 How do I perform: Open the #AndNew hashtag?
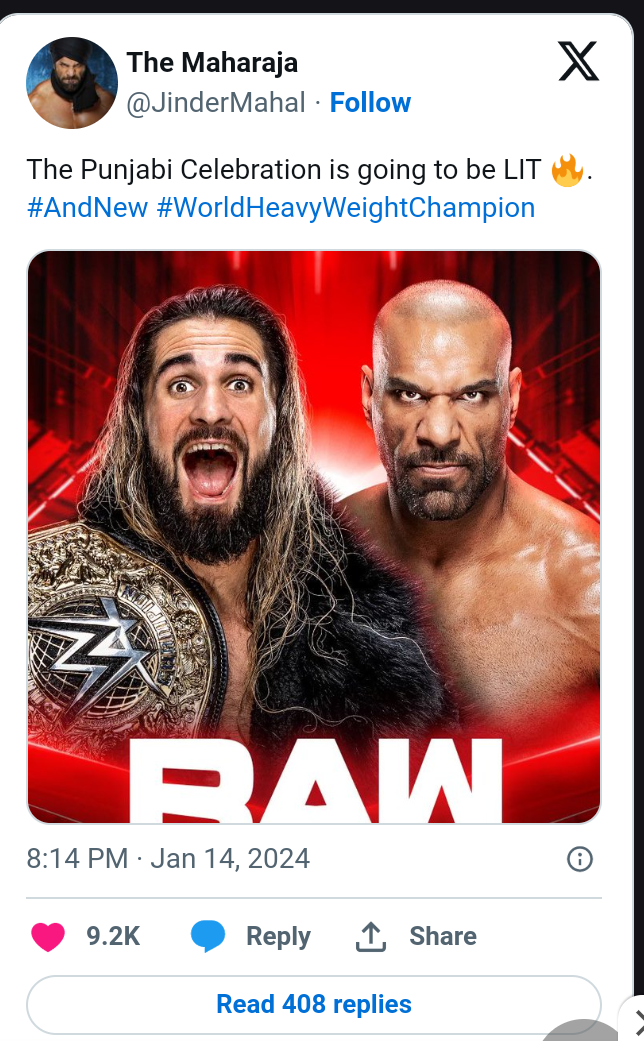pyautogui.click(x=87, y=208)
